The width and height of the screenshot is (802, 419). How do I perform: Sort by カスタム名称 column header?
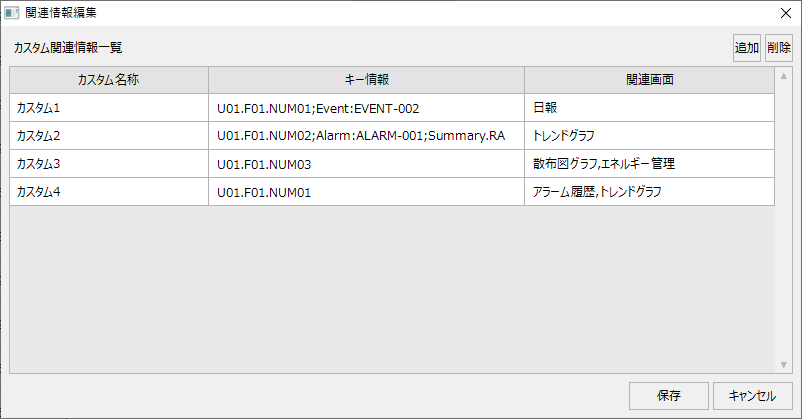(109, 80)
